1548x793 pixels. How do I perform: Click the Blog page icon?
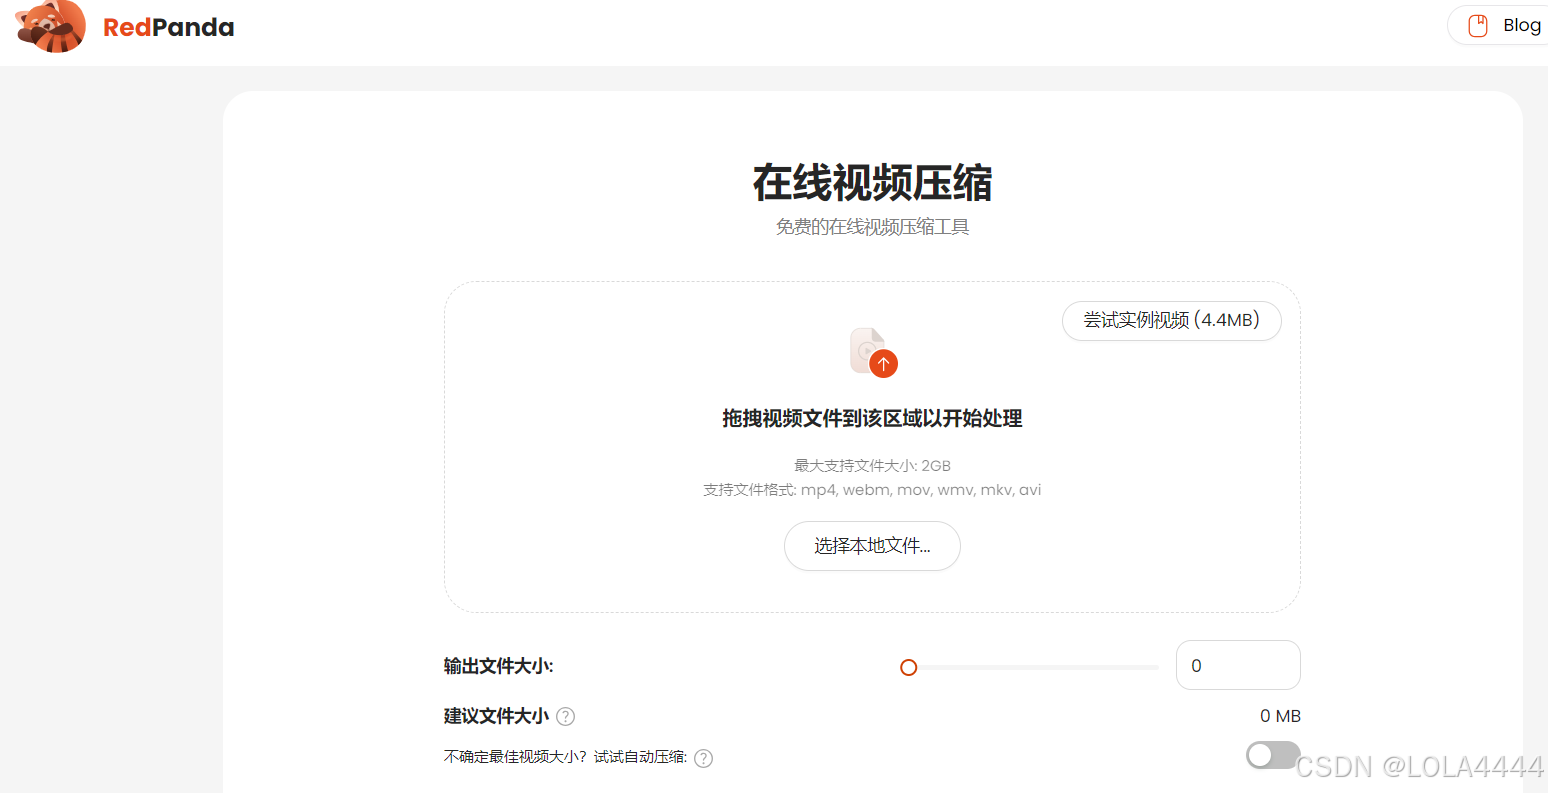point(1478,25)
